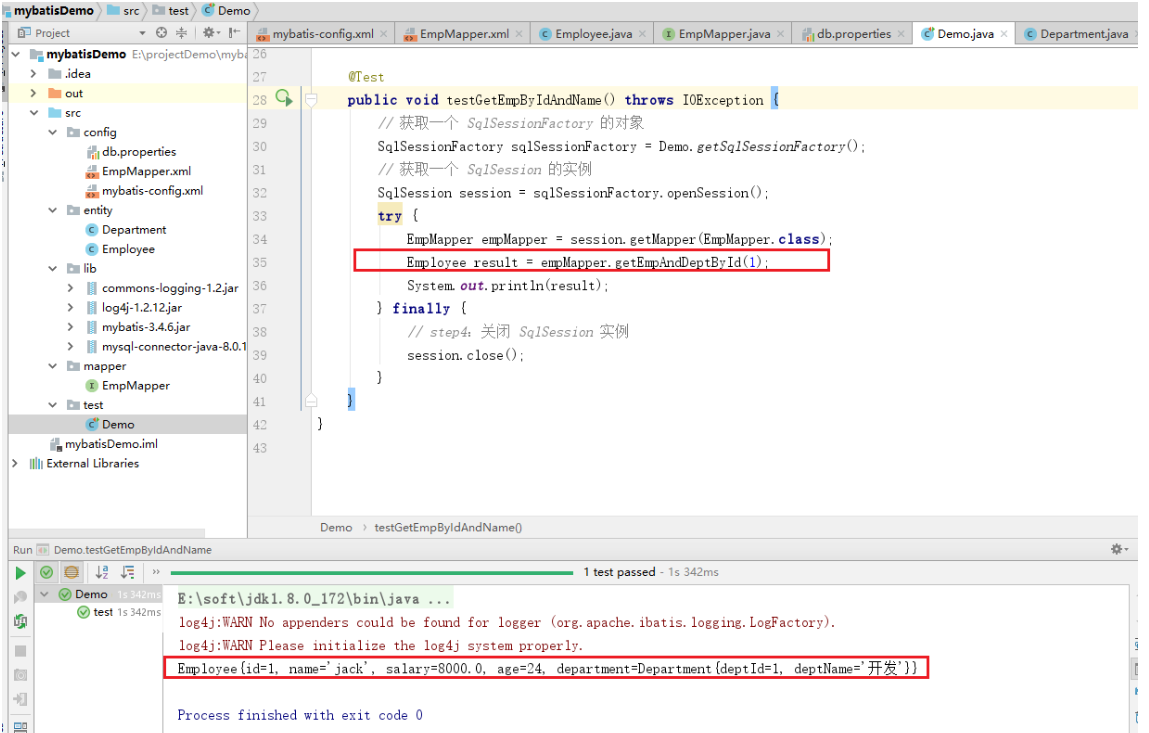Close the db.properties editor tab
1149x733 pixels.
(901, 34)
